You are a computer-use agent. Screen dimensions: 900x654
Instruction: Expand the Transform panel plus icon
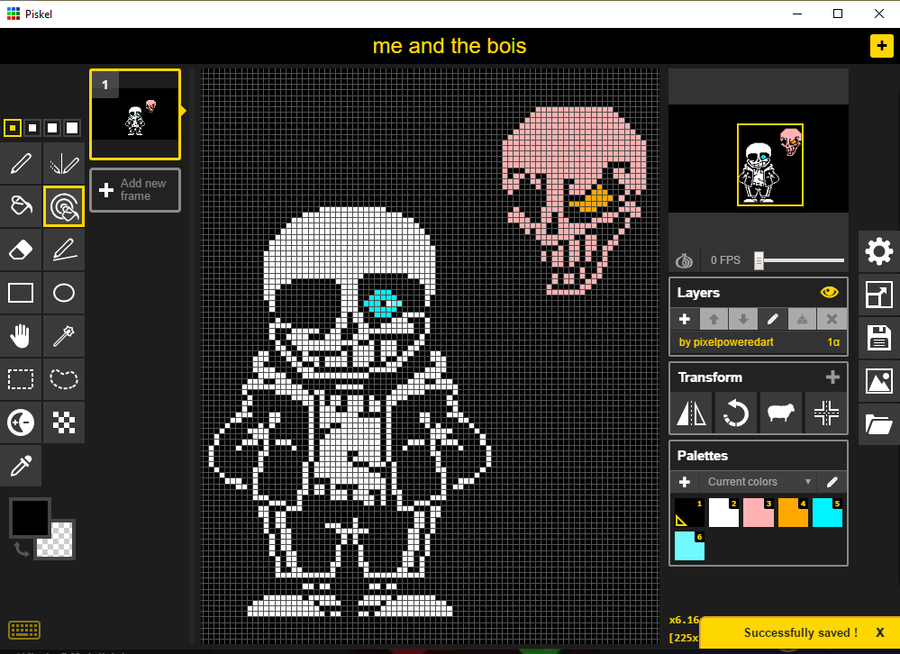coord(832,377)
